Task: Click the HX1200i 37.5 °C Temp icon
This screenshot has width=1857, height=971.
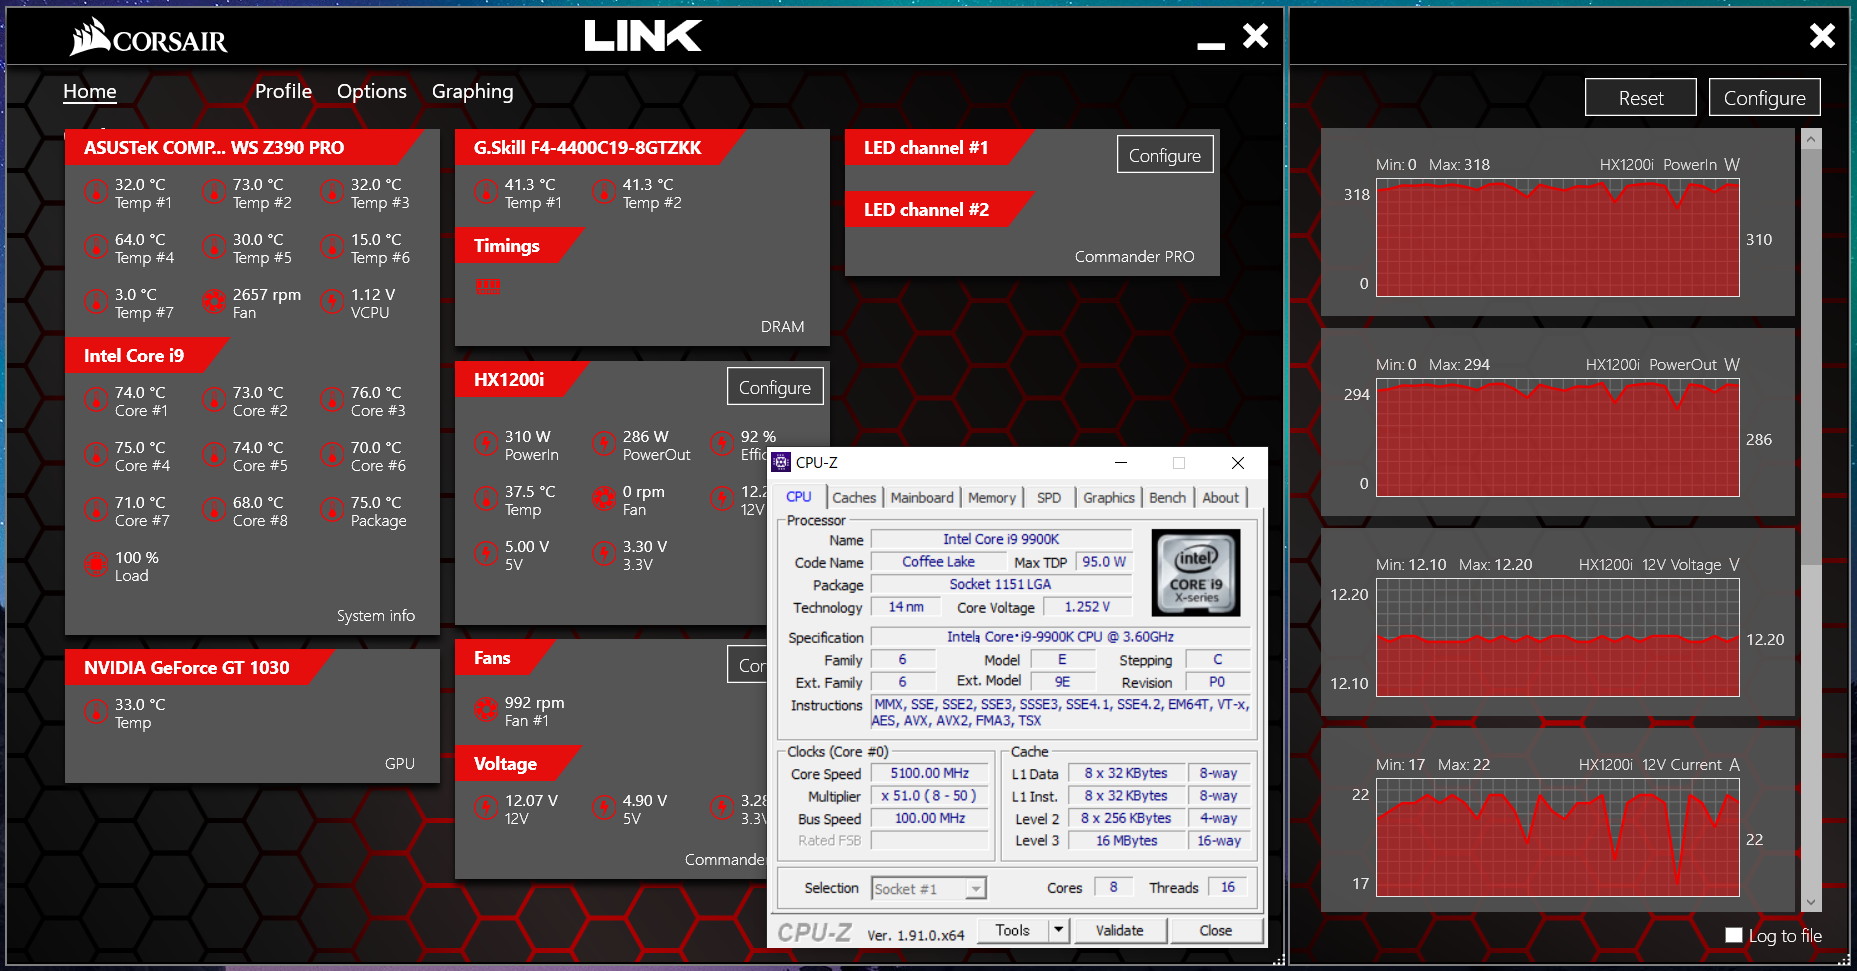Action: [x=486, y=498]
